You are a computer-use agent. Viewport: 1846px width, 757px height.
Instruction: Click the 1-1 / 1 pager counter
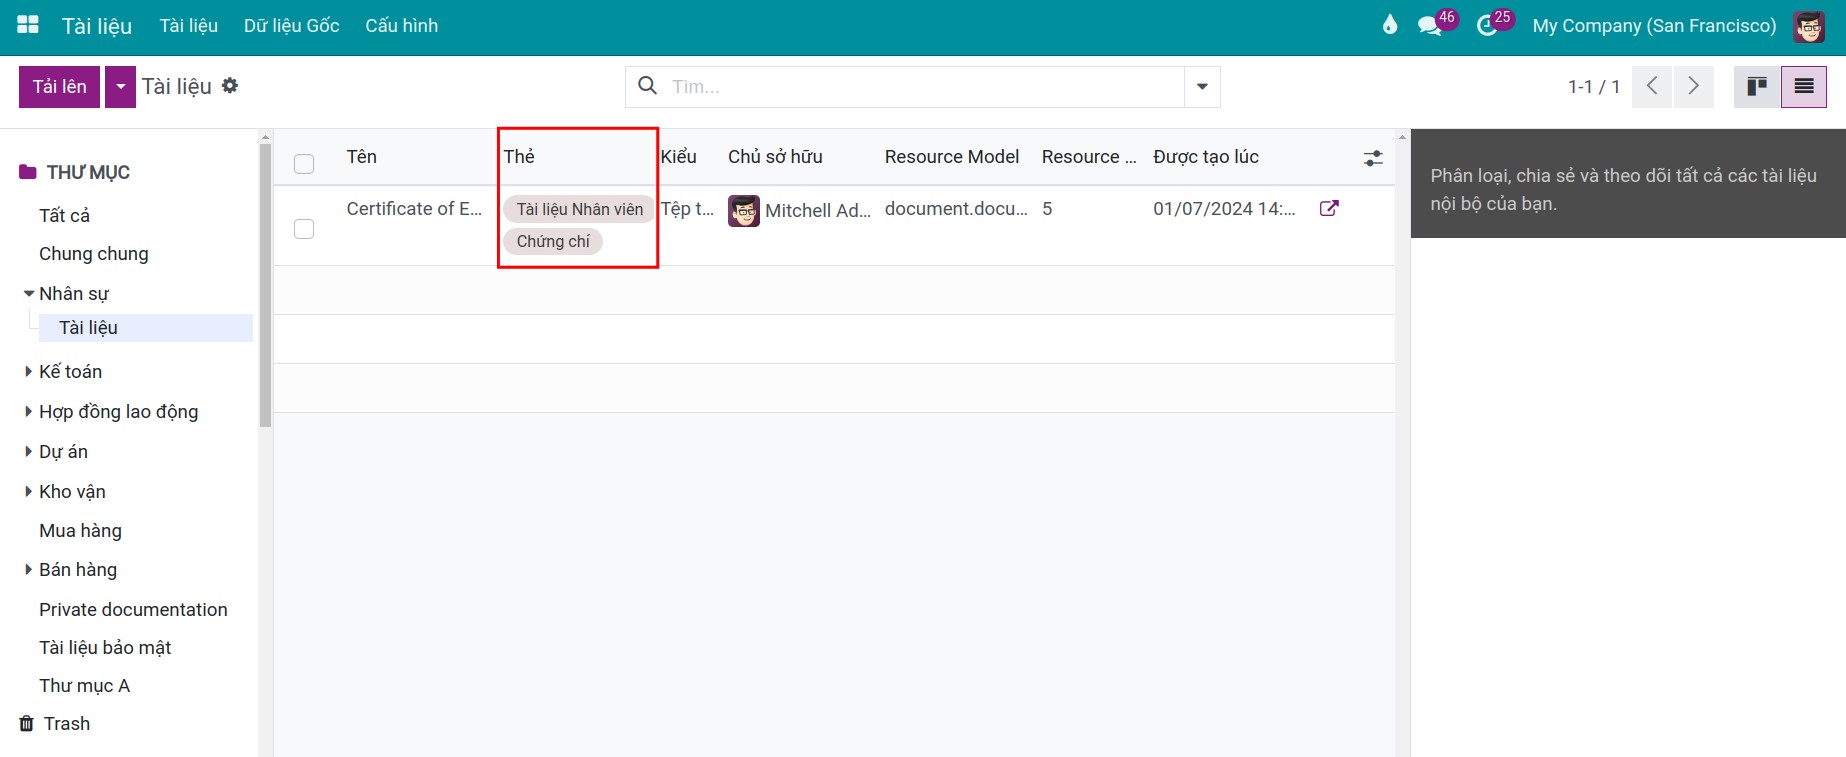tap(1594, 87)
